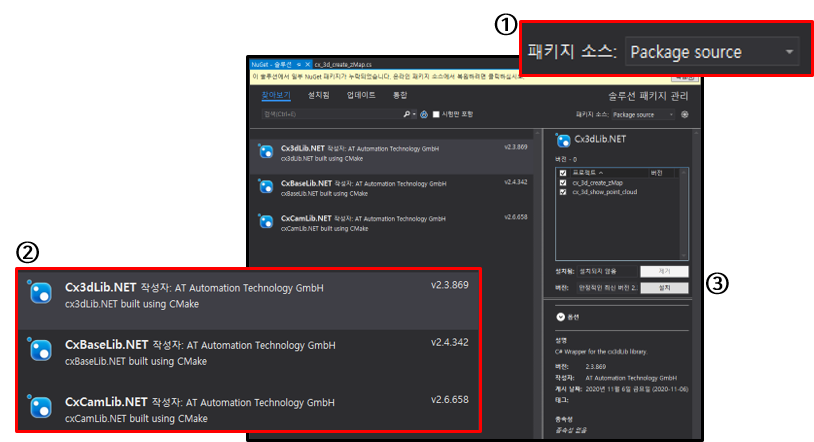Image resolution: width=814 pixels, height=442 pixels.
Task: Click the refresh icon next to search box
Action: coord(424,114)
